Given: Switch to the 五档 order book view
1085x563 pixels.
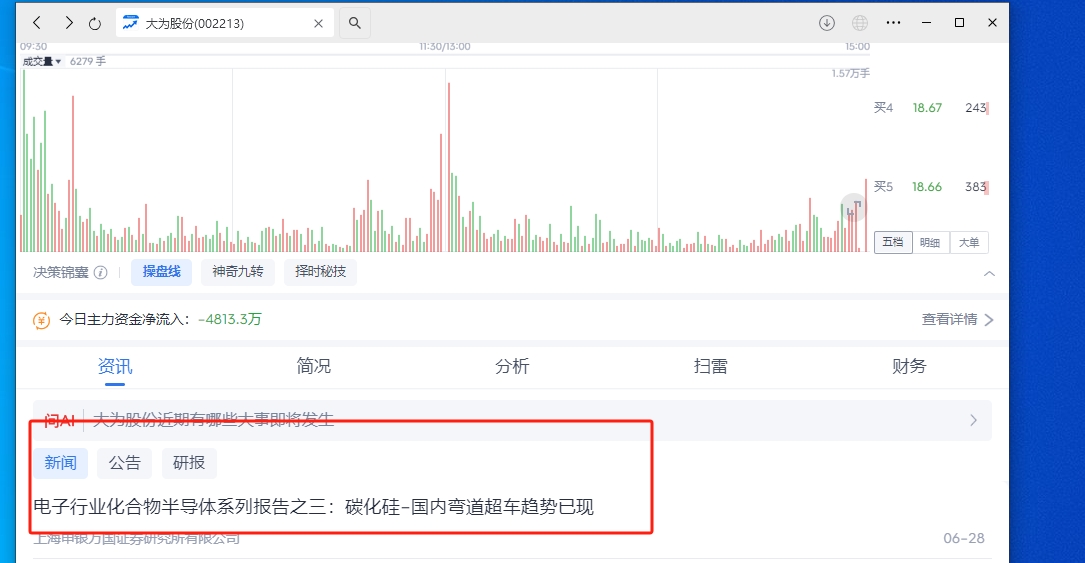Looking at the screenshot, I should coord(893,242).
